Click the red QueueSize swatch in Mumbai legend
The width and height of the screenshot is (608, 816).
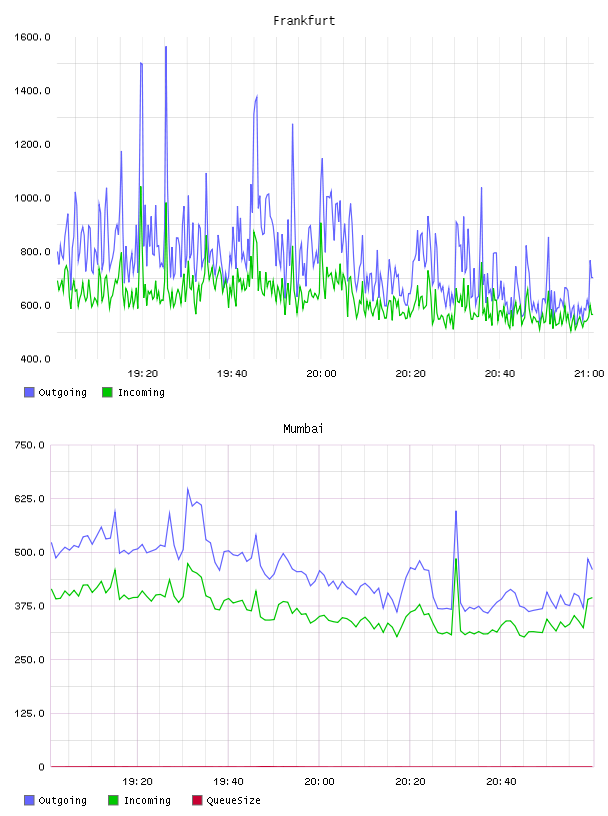coord(197,800)
